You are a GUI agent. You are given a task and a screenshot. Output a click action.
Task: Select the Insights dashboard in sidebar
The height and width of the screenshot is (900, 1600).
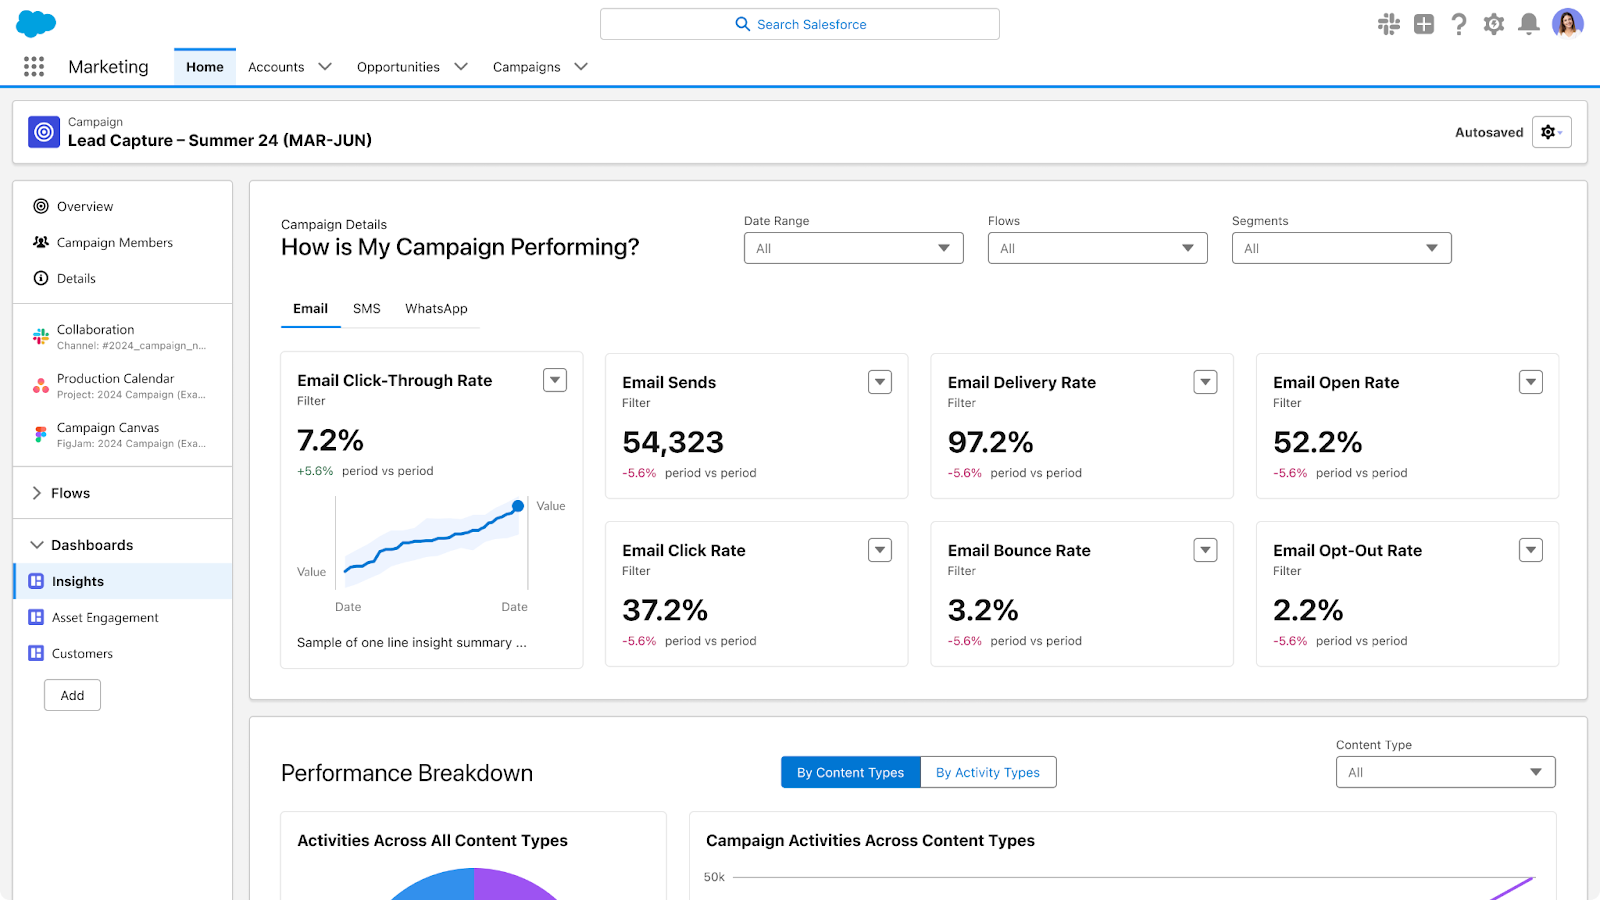click(77, 581)
